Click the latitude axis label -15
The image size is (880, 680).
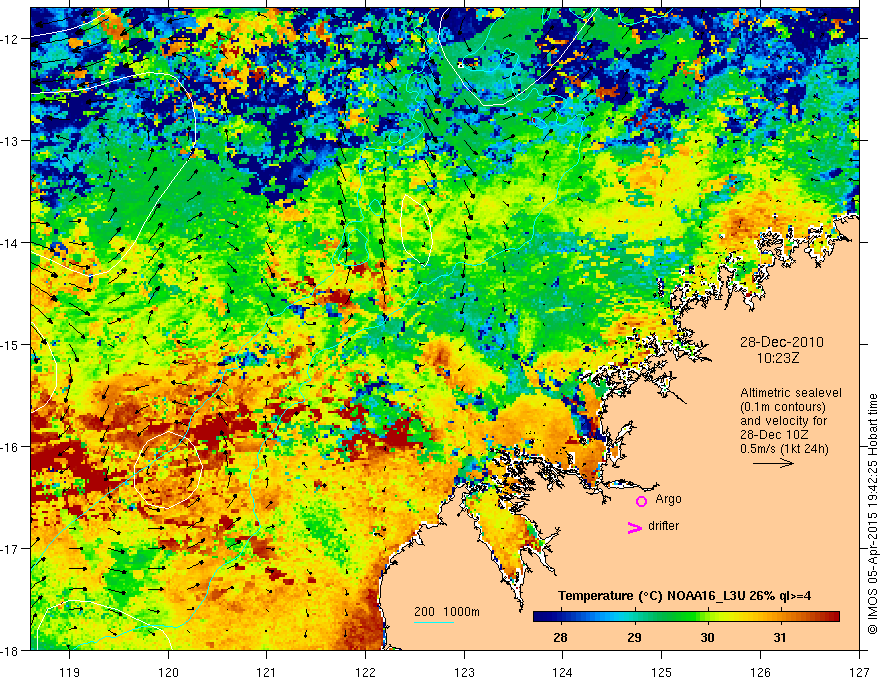pyautogui.click(x=10, y=344)
